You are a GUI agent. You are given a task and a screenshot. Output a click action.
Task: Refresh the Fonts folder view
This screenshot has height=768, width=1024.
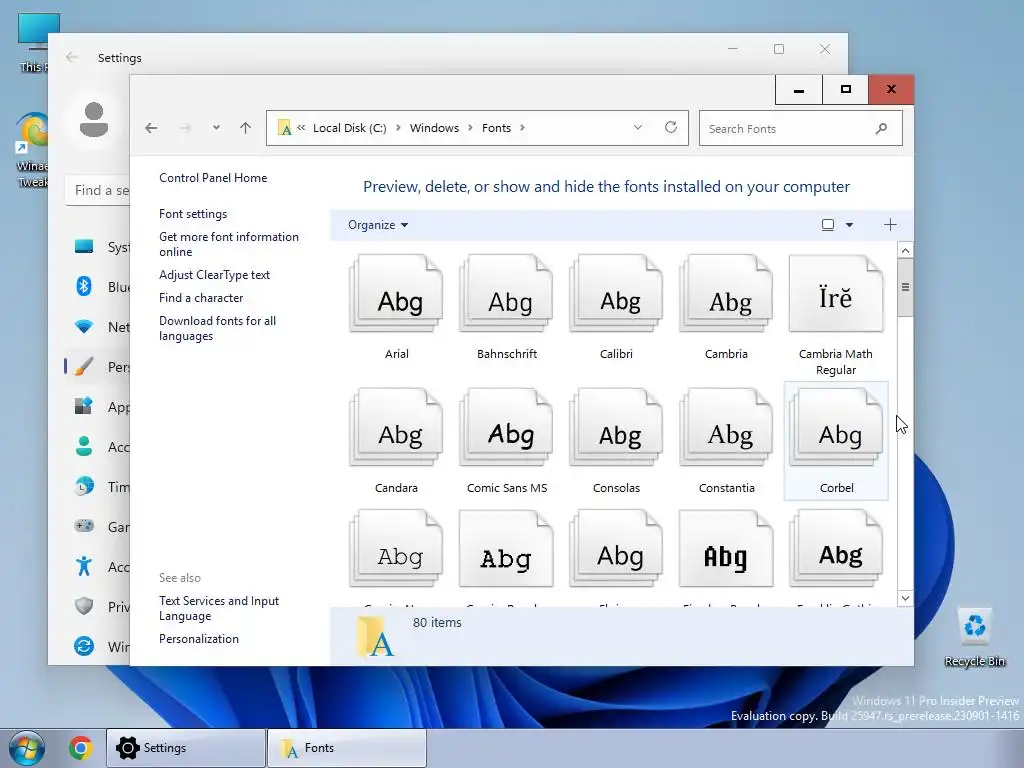pyautogui.click(x=671, y=127)
